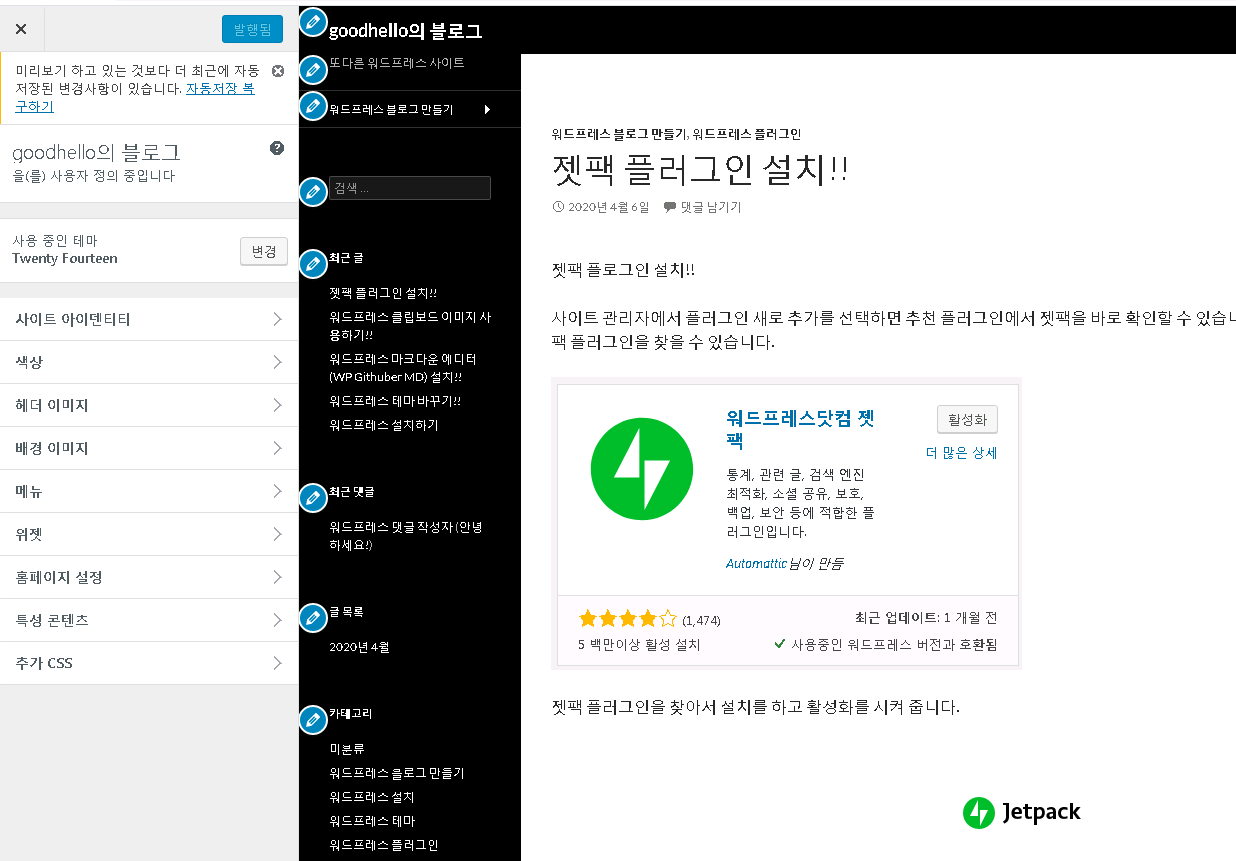
Task: Open goodhello의 블로그 site title in preview
Action: [x=405, y=31]
